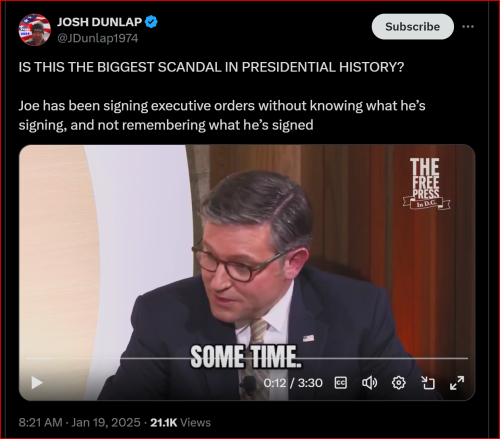Click The Free Press watermark logo
500x439 pixels.
(426, 184)
